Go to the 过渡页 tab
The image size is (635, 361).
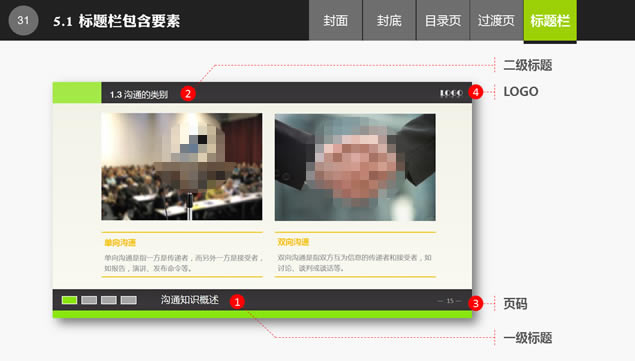(496, 20)
